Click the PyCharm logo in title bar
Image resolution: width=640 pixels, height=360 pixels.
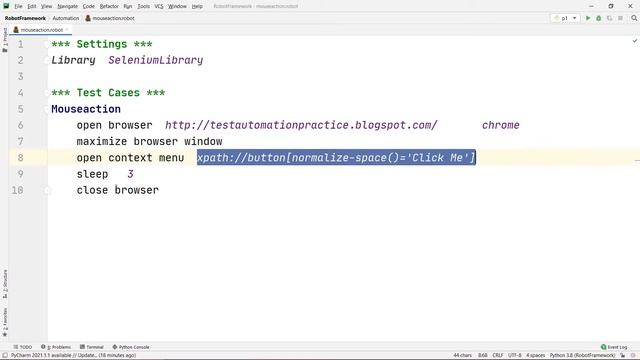pyautogui.click(x=6, y=6)
